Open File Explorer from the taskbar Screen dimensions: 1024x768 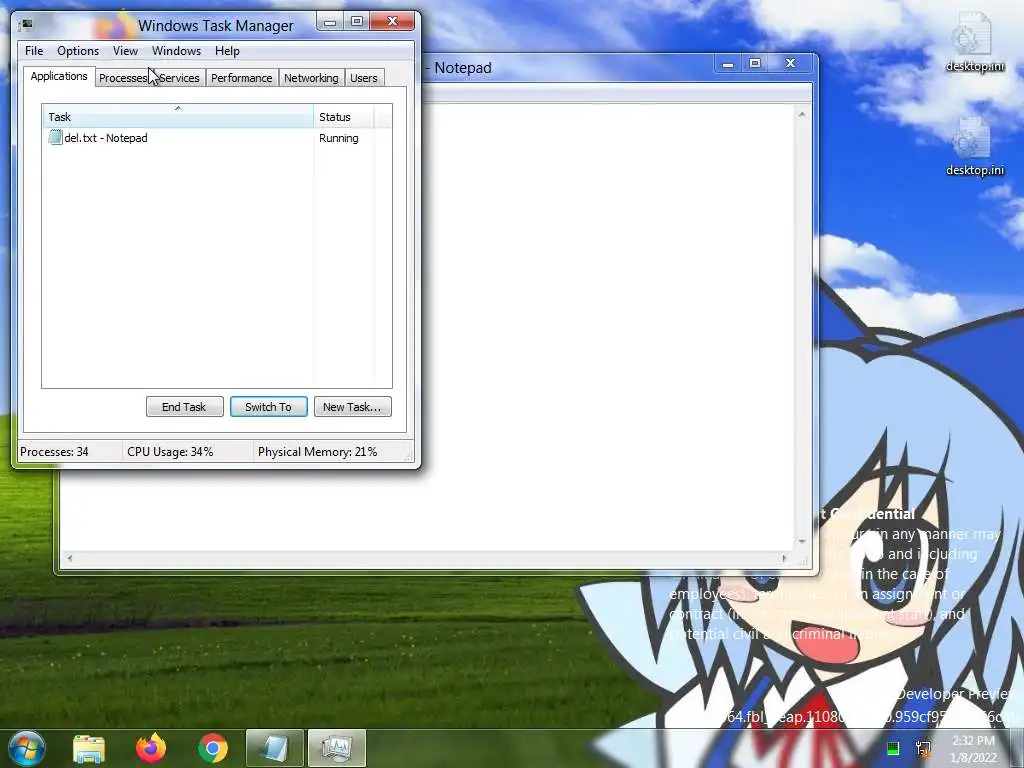click(x=89, y=748)
